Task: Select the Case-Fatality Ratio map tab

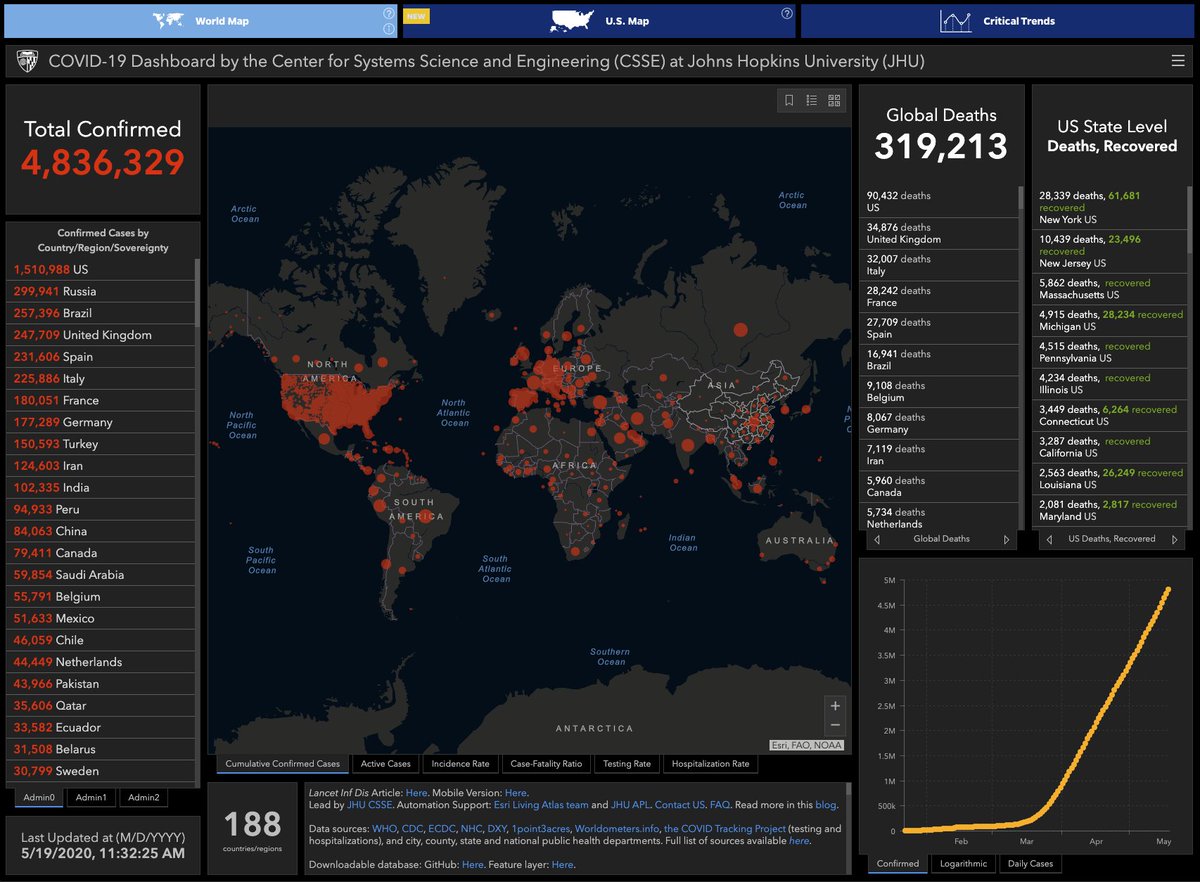Action: coord(546,764)
